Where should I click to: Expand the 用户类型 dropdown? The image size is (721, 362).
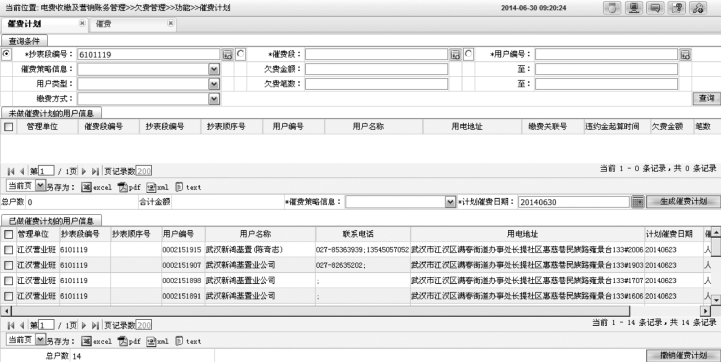[214, 84]
